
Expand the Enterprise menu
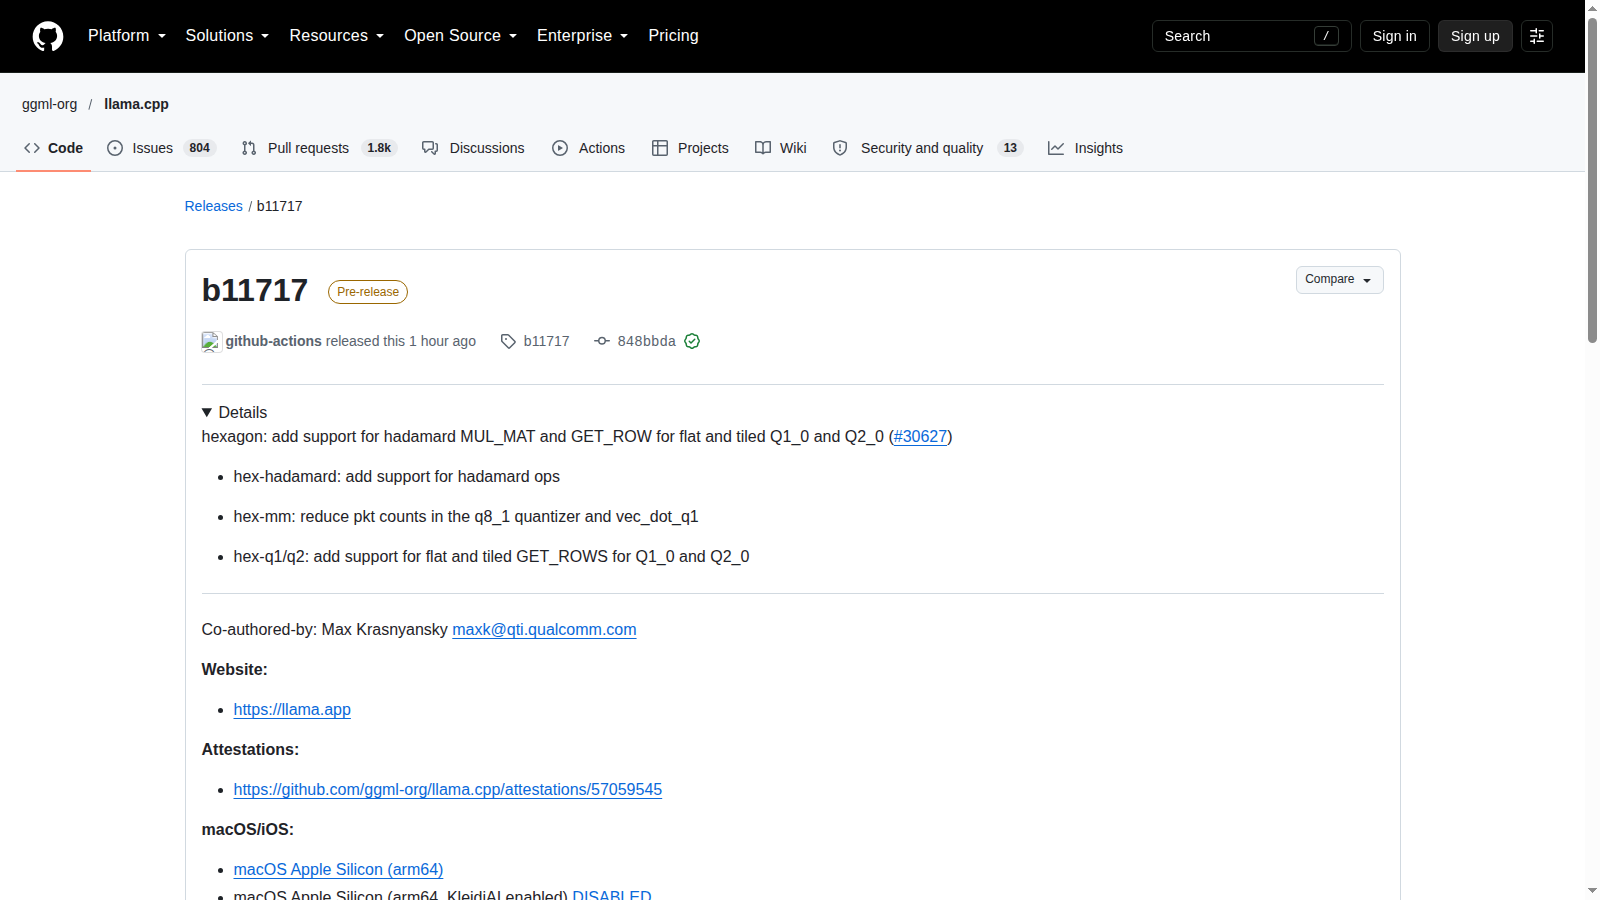tap(583, 36)
